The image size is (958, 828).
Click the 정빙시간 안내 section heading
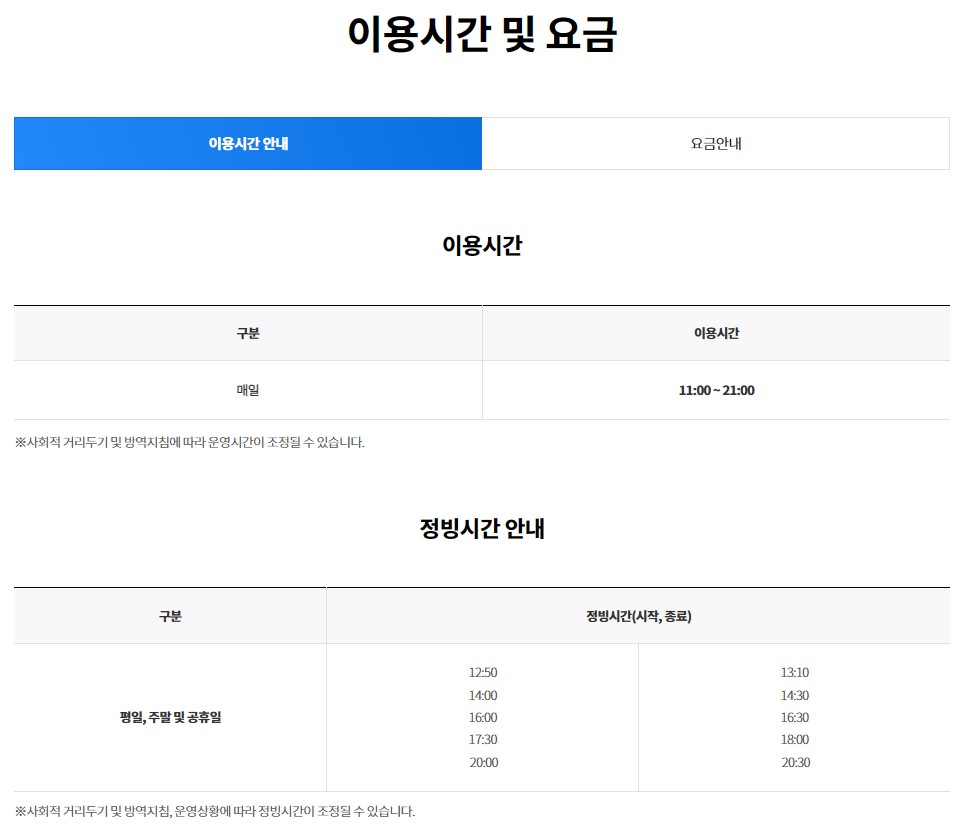482,528
